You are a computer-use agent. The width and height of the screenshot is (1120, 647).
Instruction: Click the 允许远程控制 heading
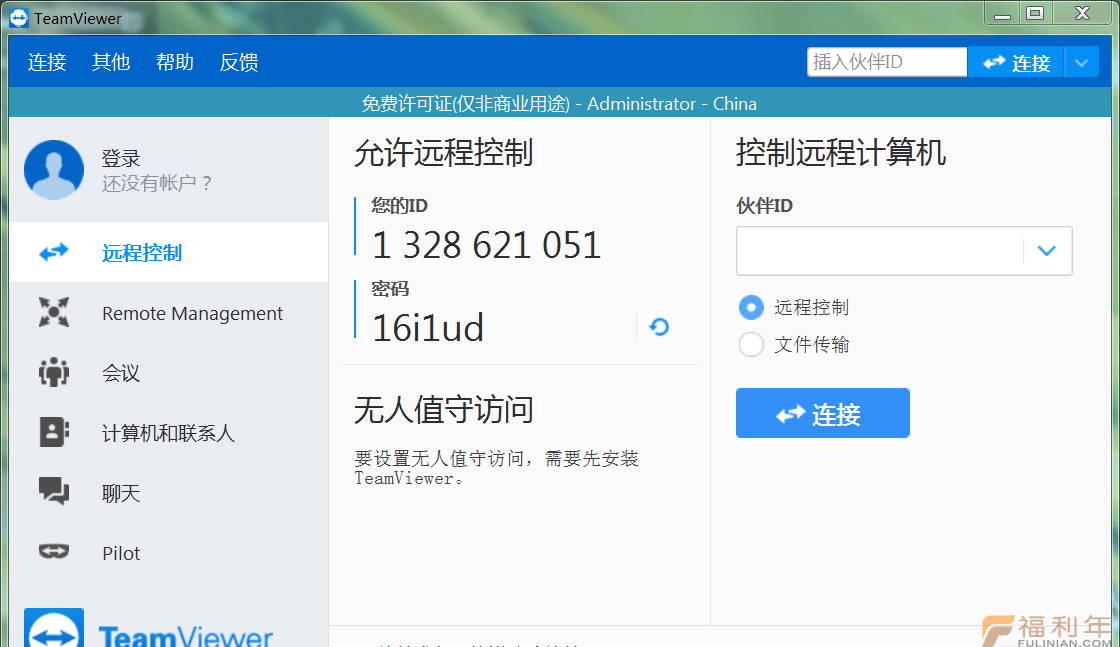click(444, 153)
